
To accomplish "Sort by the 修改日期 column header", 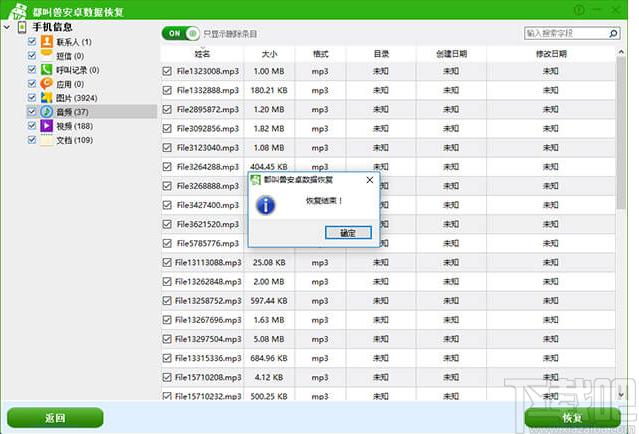I will pos(550,53).
